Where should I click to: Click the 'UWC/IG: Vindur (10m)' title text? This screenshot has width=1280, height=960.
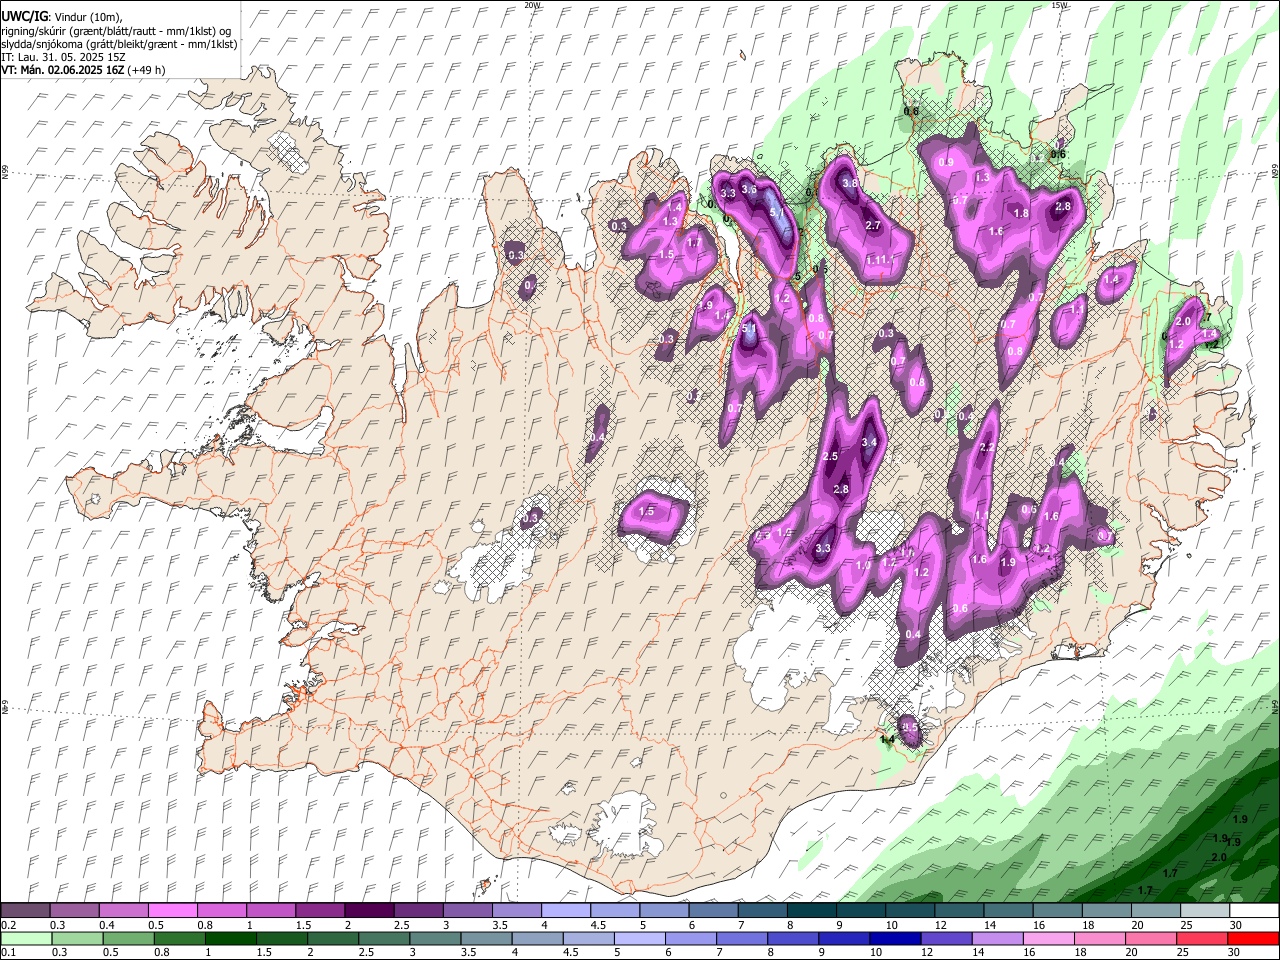pyautogui.click(x=62, y=17)
